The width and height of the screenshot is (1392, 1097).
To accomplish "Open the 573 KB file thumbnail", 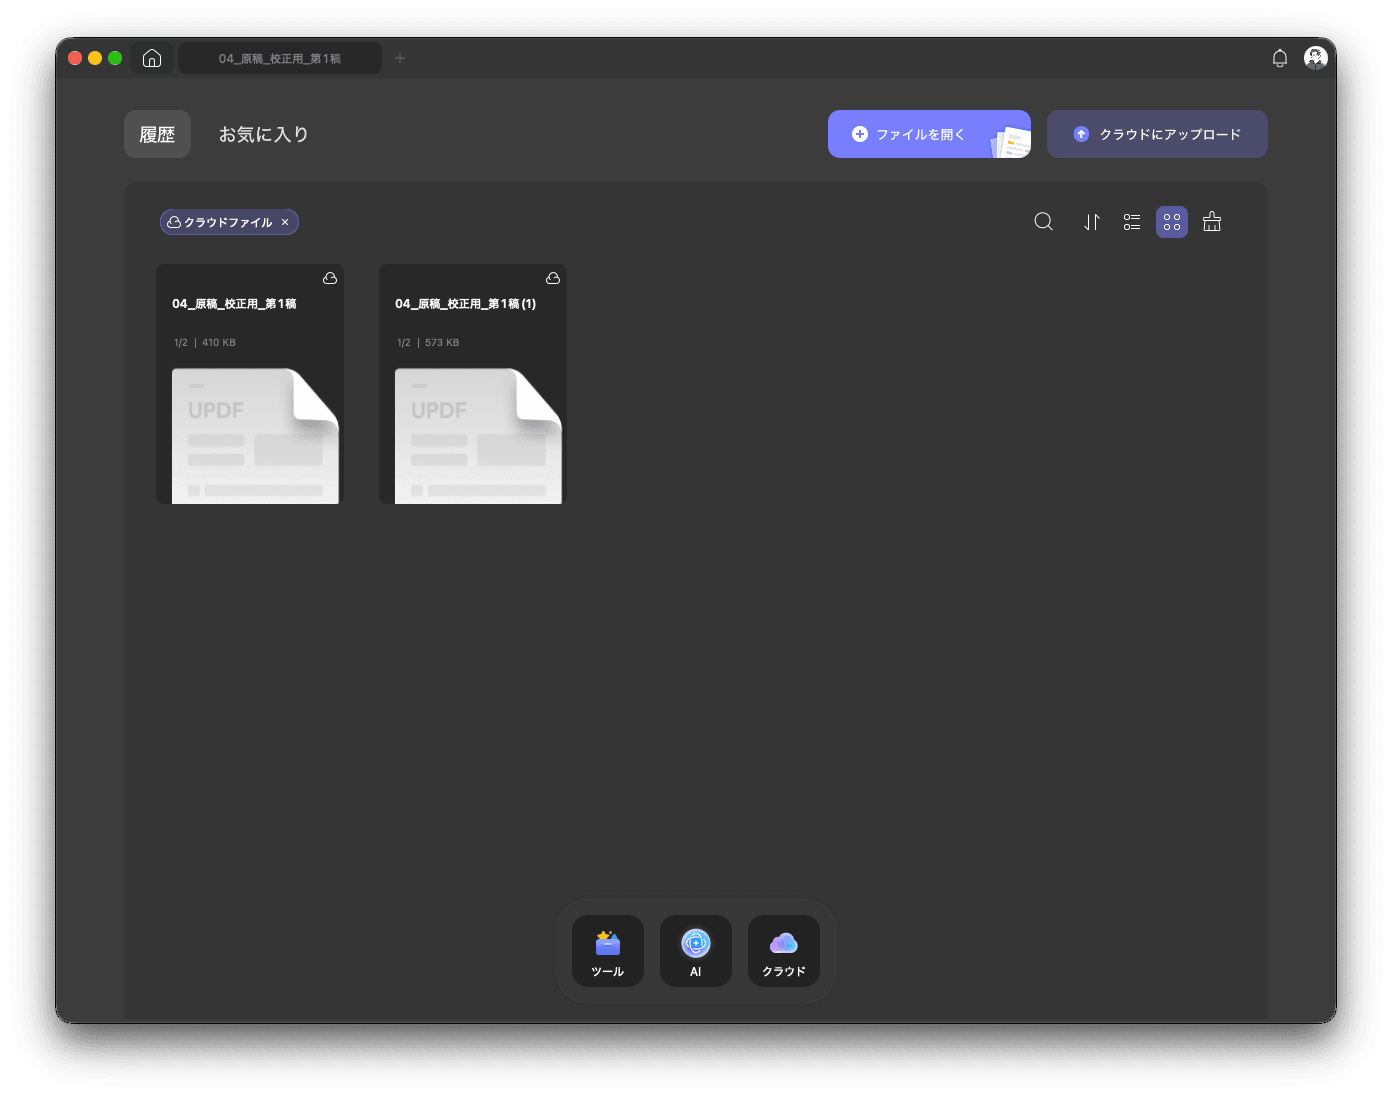I will click(478, 436).
